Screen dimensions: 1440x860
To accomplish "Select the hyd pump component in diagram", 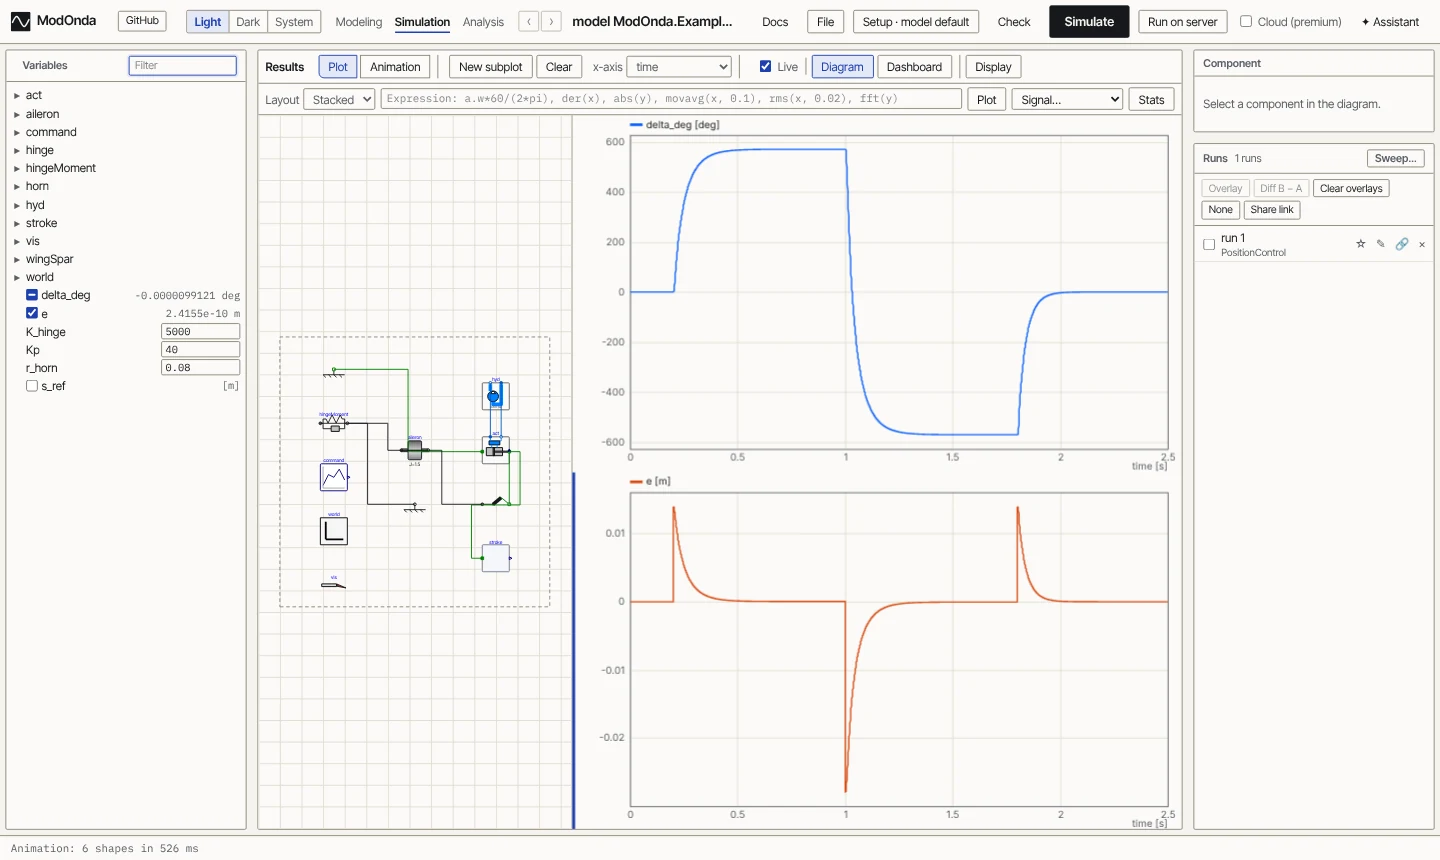I will [495, 396].
